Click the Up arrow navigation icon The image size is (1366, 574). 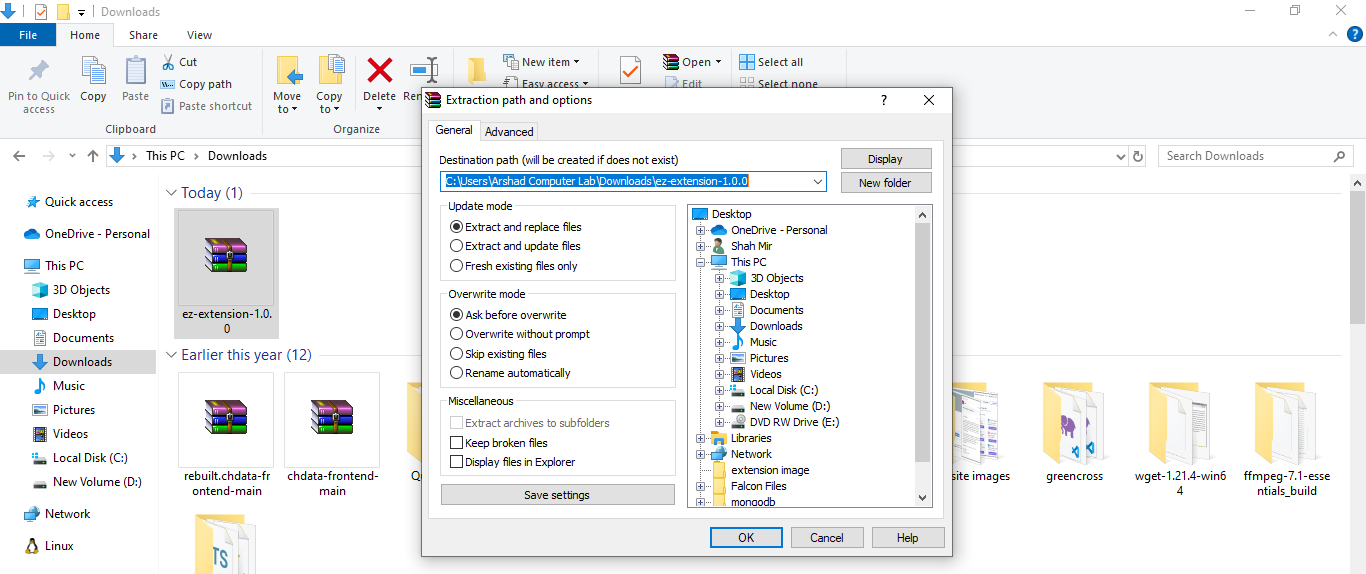(x=93, y=156)
